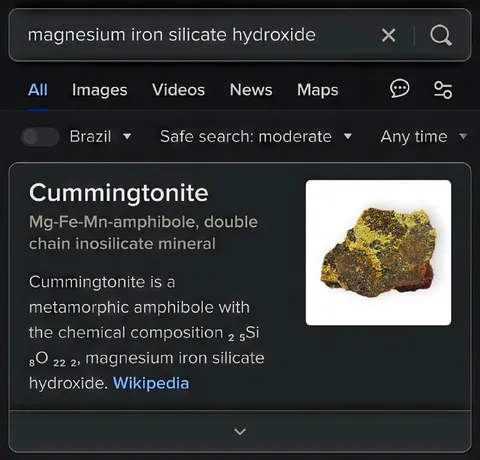Open the search settings sliders icon
This screenshot has height=460, width=480.
coord(443,90)
